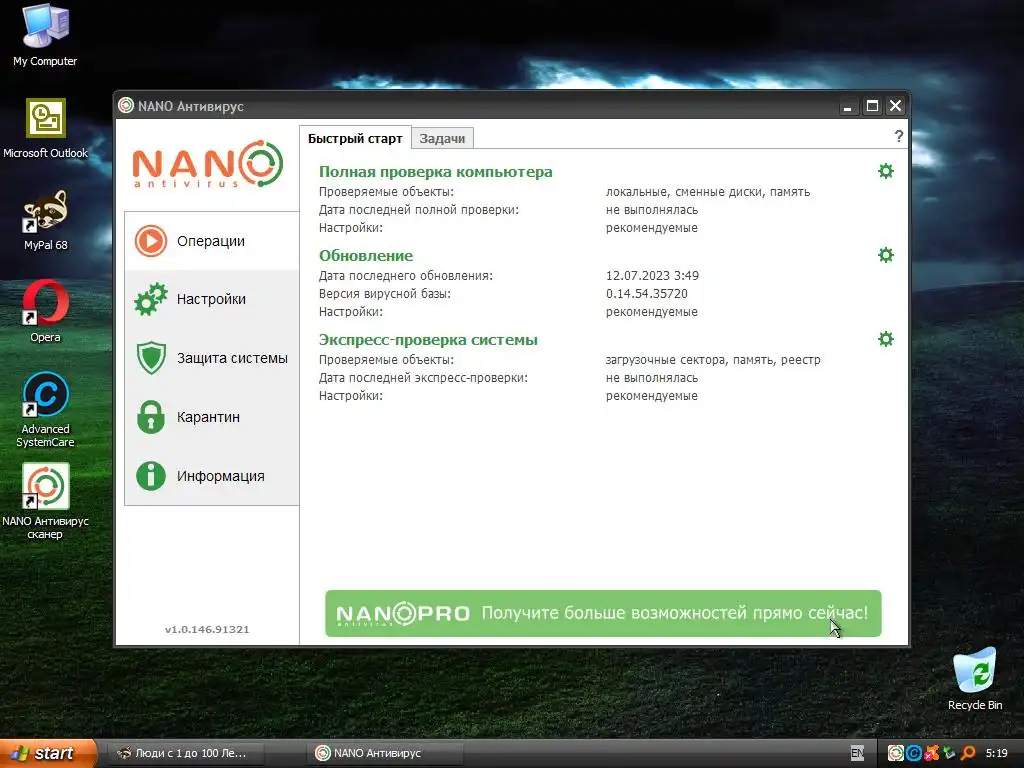Click version text v1.0.146.91321
The image size is (1024, 768).
(x=207, y=630)
